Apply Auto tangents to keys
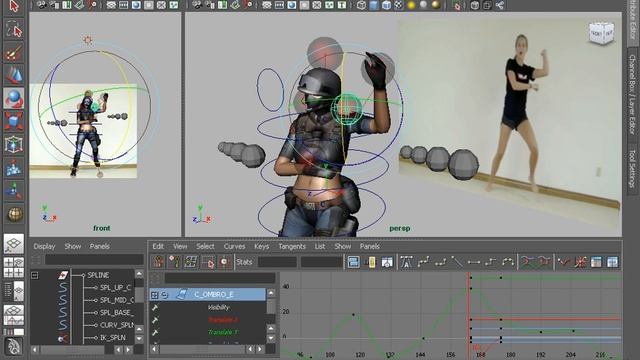Image resolution: width=640 pixels, height=360 pixels. [x=406, y=262]
